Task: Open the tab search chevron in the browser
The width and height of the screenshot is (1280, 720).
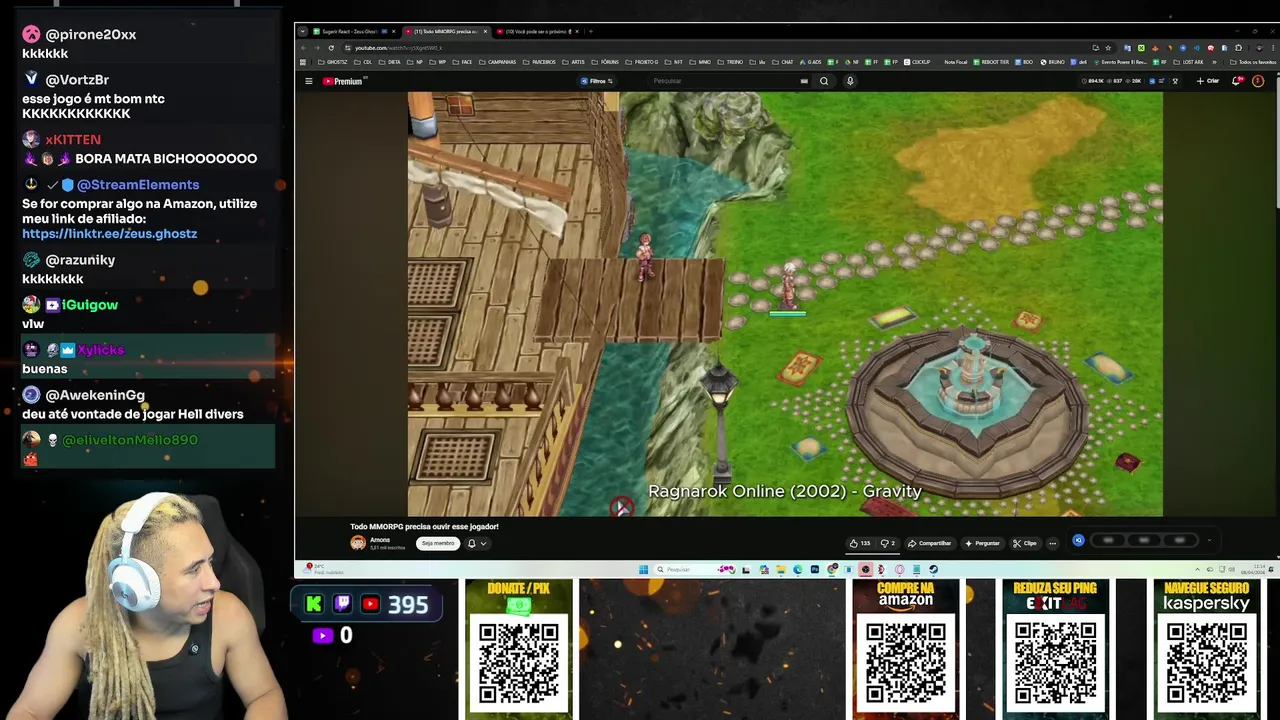Action: tap(303, 31)
